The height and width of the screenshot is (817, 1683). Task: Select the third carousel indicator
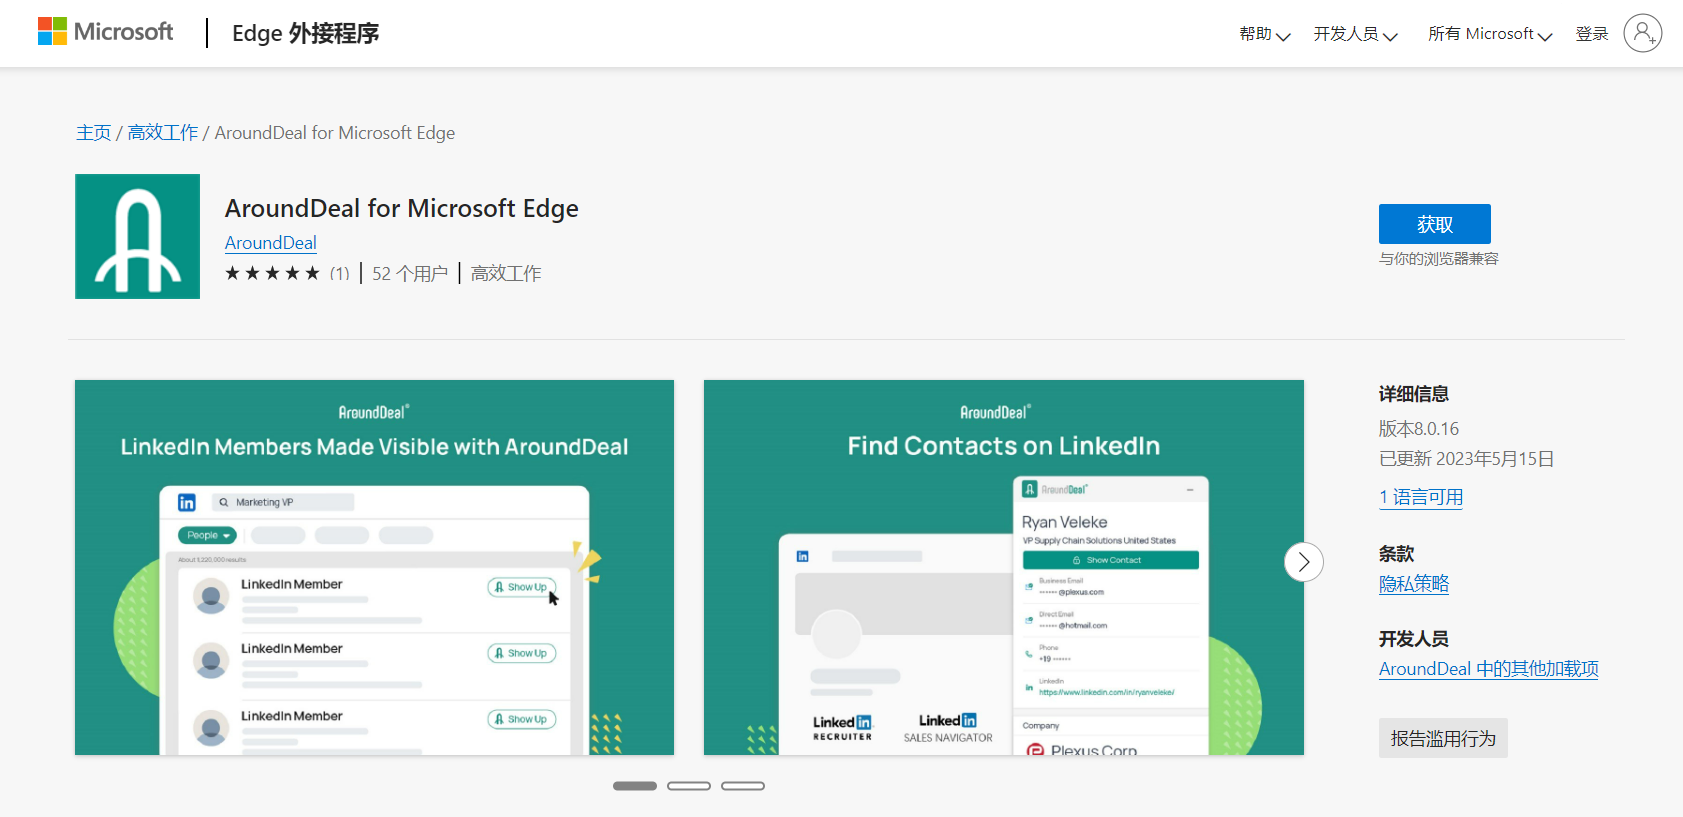743,786
